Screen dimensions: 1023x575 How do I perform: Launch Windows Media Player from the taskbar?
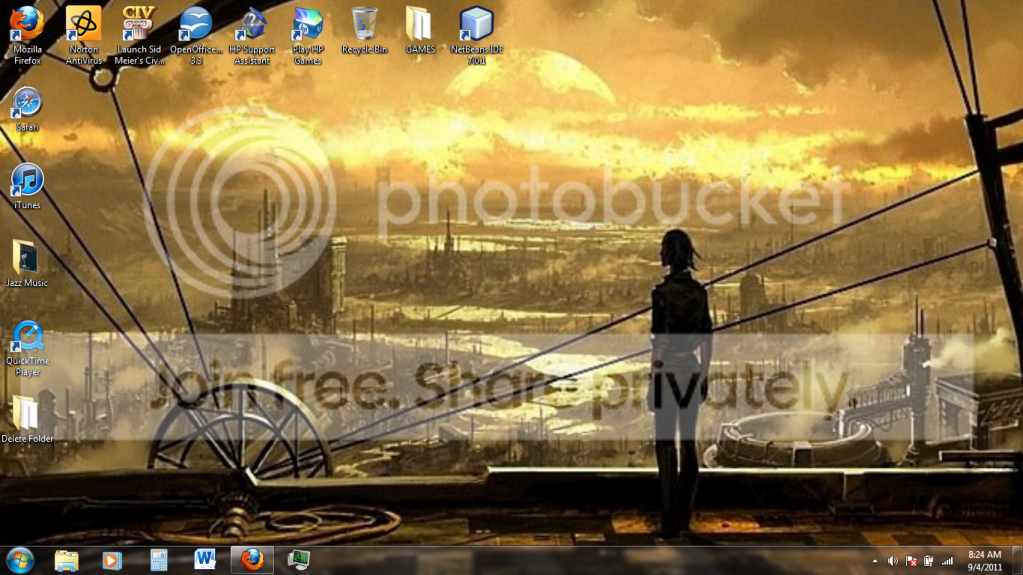point(112,561)
